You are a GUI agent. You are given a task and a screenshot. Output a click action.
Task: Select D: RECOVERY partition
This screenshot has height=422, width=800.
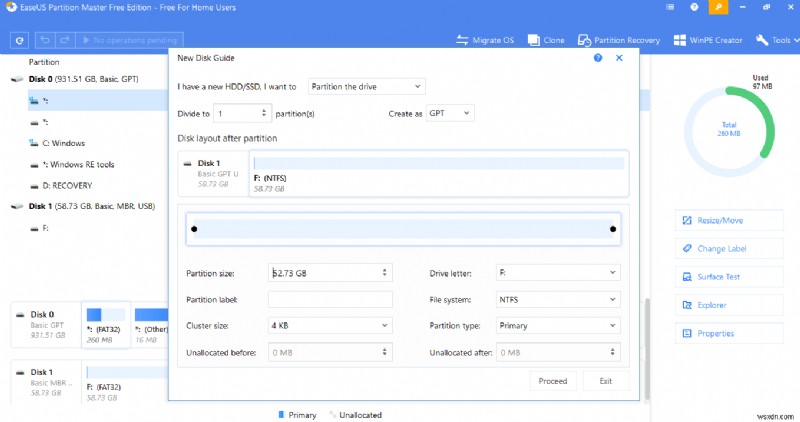tap(67, 186)
